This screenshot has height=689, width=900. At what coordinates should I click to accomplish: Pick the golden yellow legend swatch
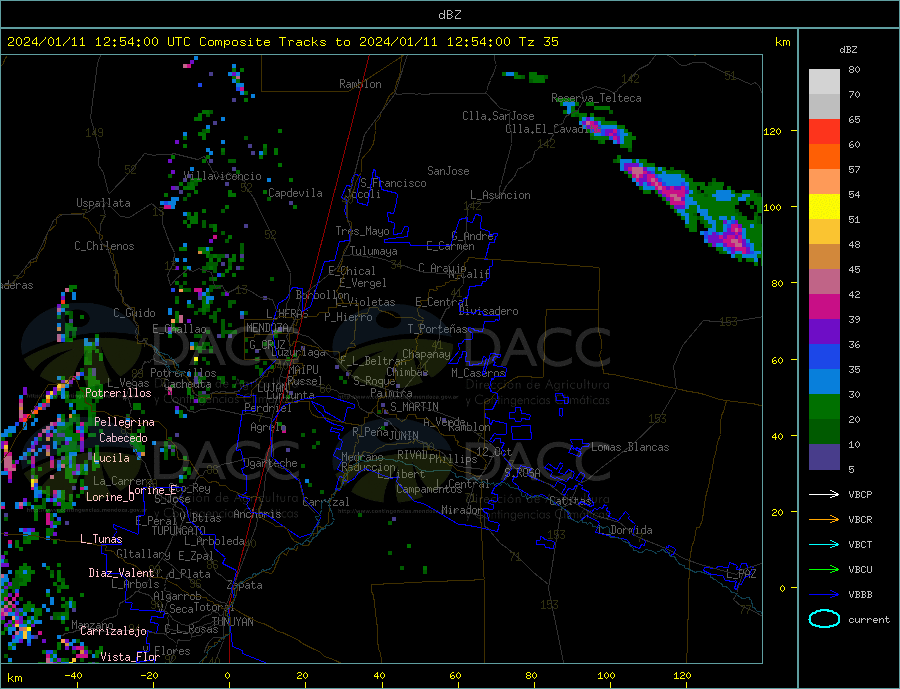tap(824, 232)
